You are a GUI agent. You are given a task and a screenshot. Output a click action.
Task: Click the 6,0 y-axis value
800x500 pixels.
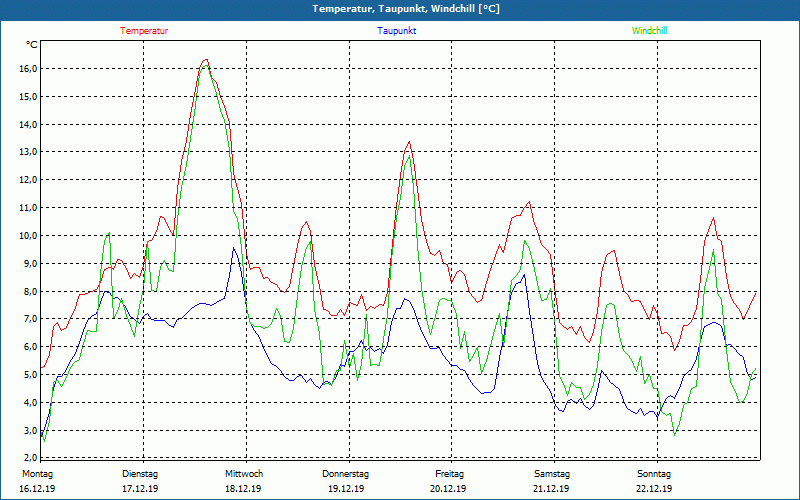(x=31, y=347)
